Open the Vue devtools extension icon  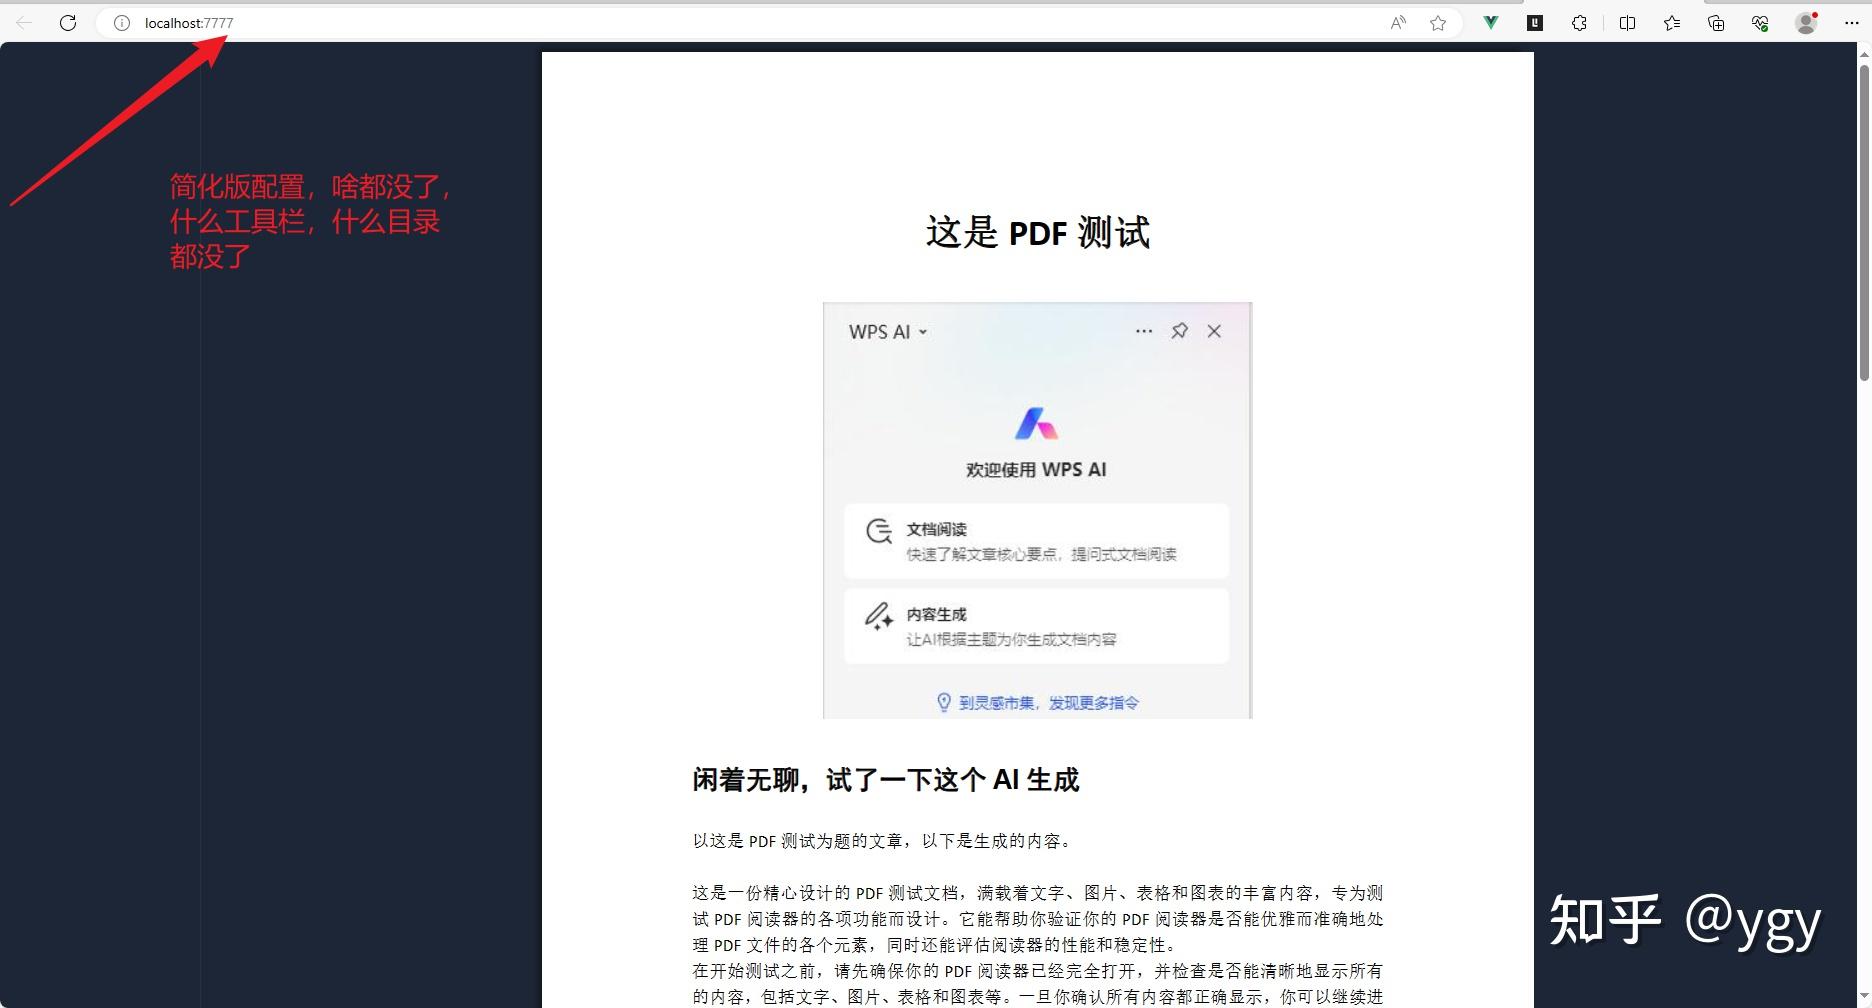coord(1490,22)
